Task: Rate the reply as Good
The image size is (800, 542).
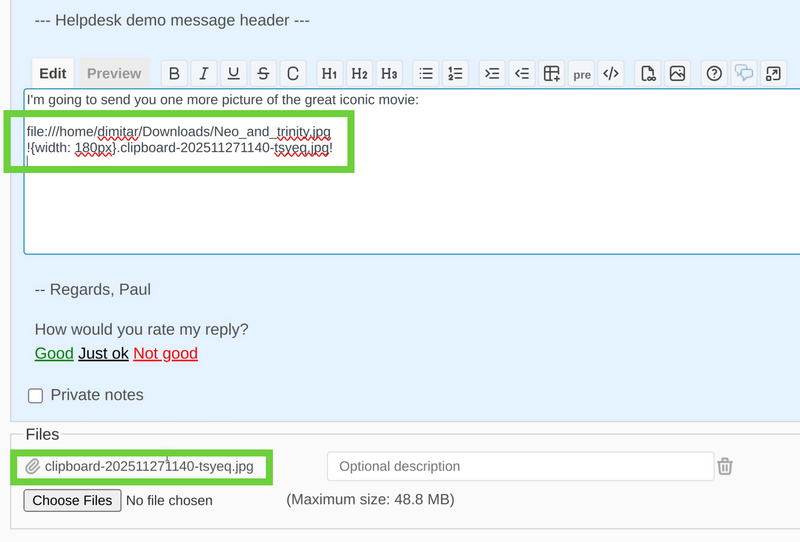Action: 54,353
